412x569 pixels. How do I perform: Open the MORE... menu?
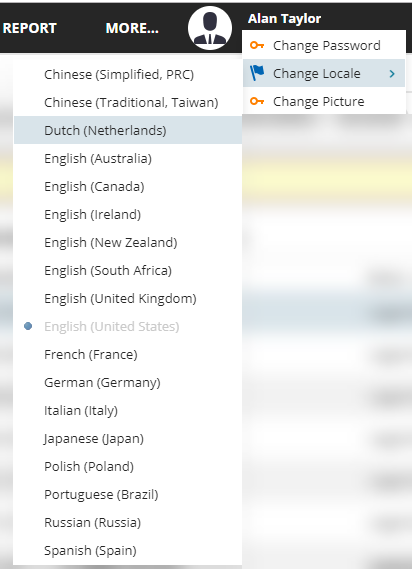132,28
